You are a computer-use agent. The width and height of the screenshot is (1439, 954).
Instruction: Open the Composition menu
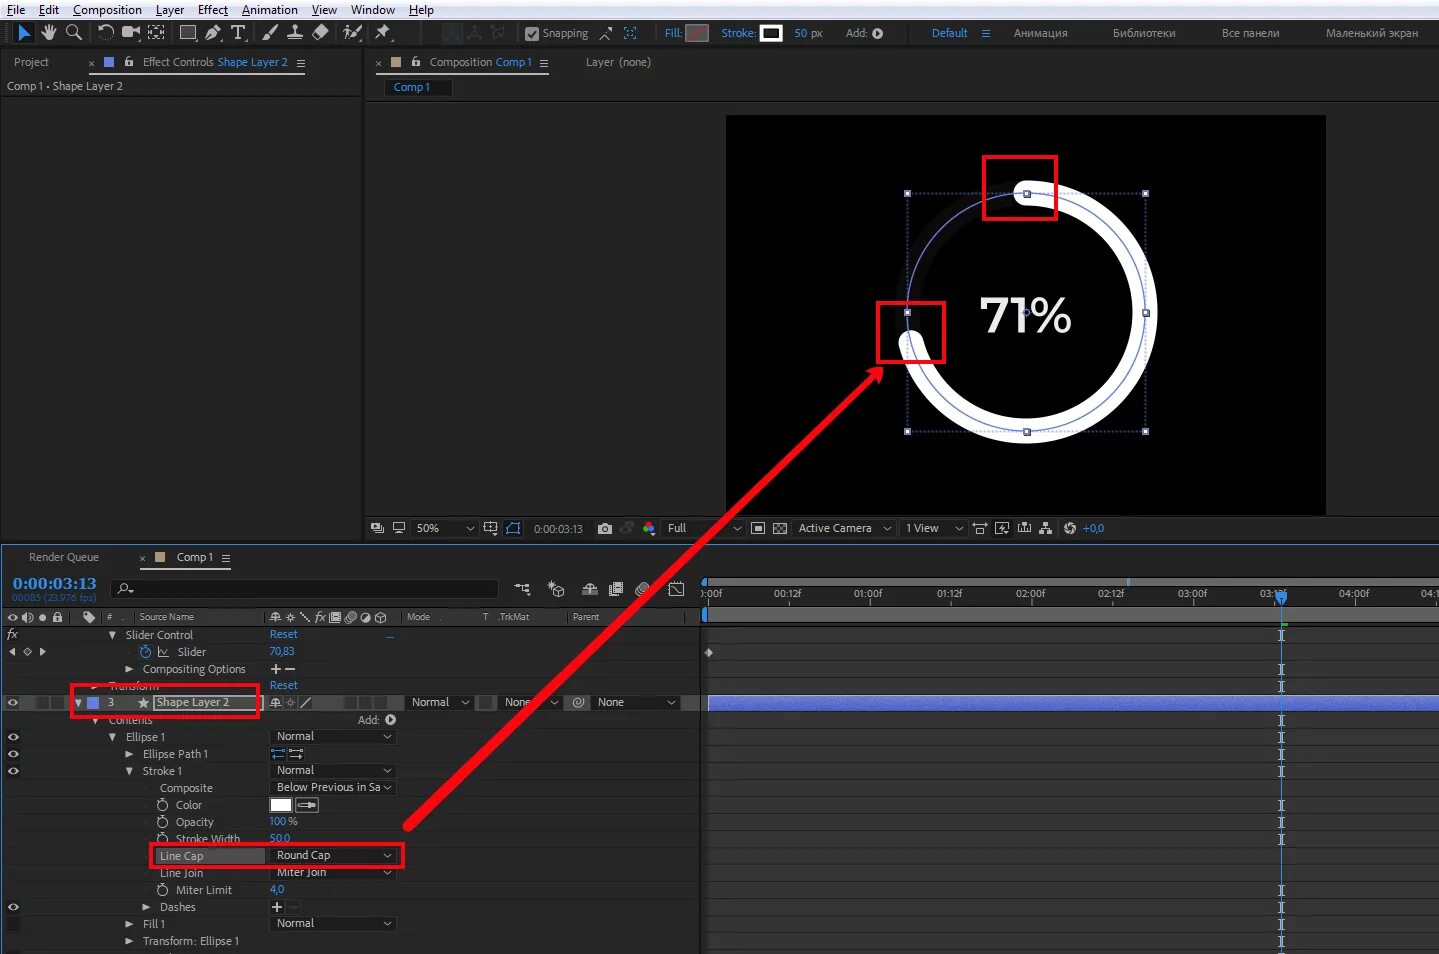pyautogui.click(x=107, y=10)
